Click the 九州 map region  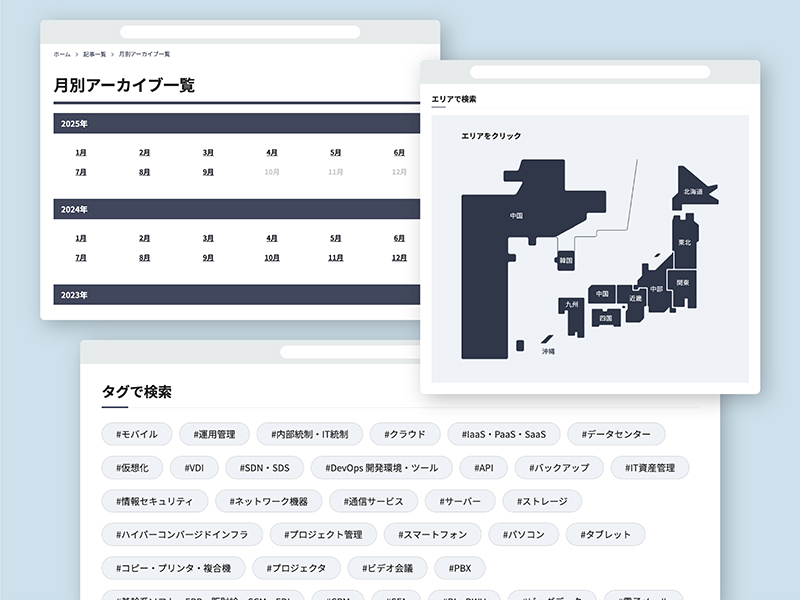point(572,304)
